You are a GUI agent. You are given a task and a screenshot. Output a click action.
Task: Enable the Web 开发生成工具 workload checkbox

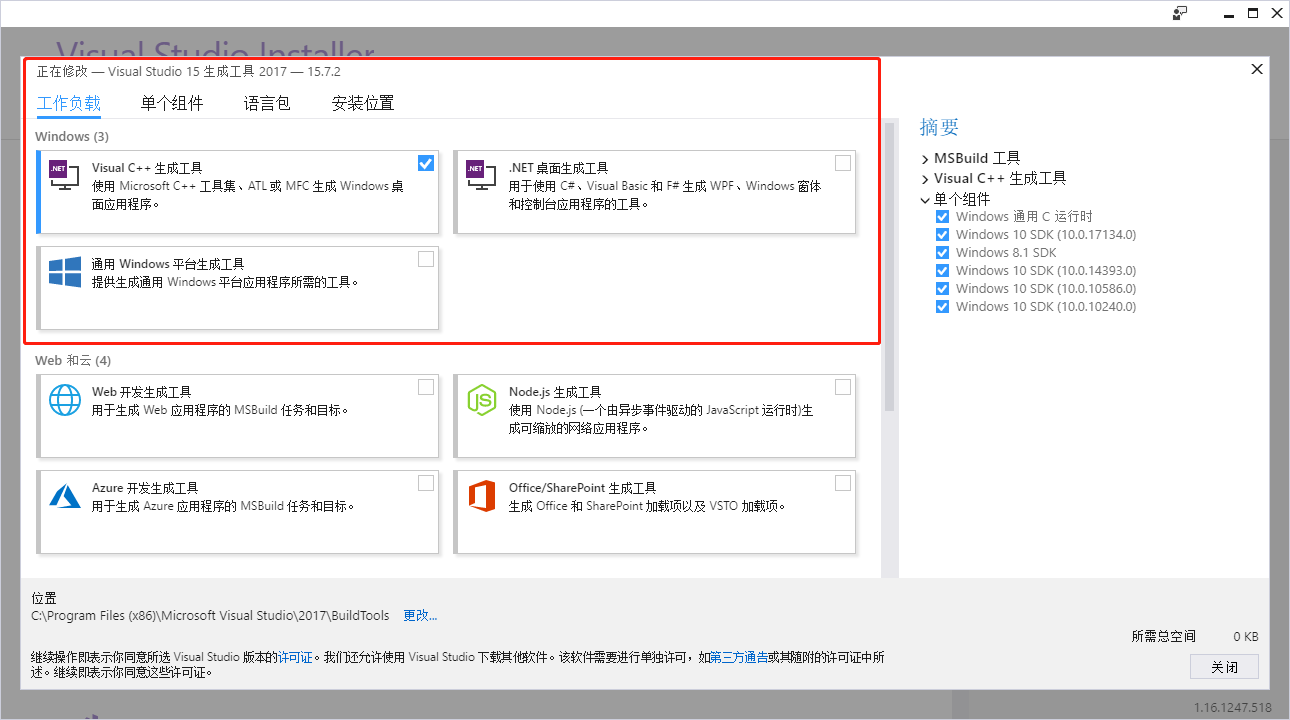(x=426, y=387)
